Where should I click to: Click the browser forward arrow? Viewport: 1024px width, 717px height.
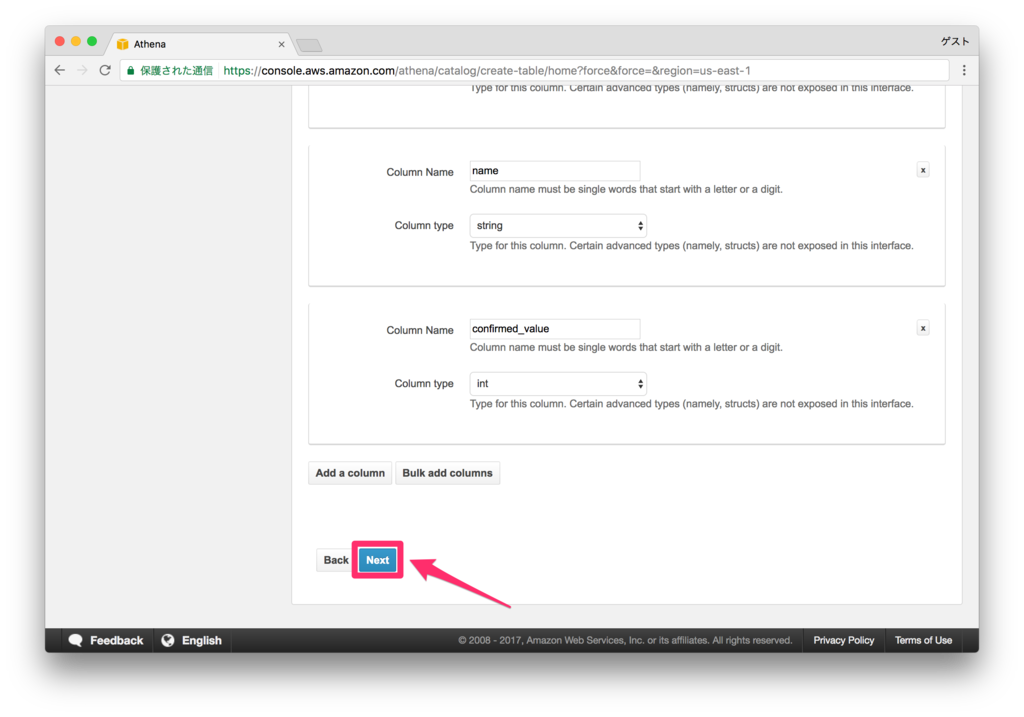[x=82, y=71]
